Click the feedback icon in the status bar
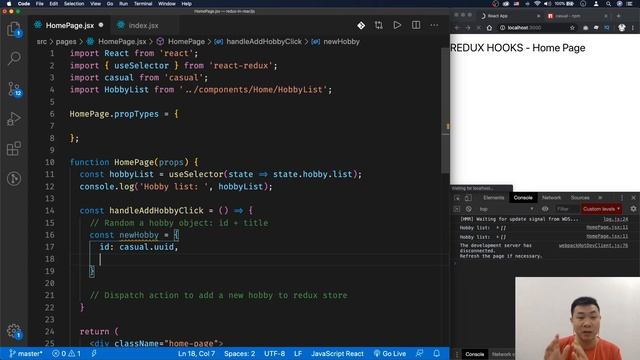The image size is (640, 360). tap(419, 353)
